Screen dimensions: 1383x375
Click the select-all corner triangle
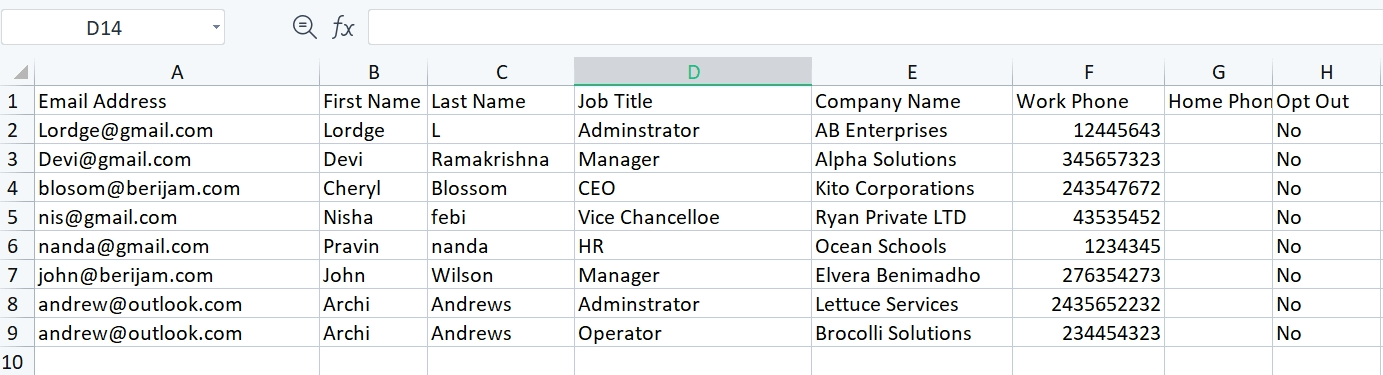[22, 72]
